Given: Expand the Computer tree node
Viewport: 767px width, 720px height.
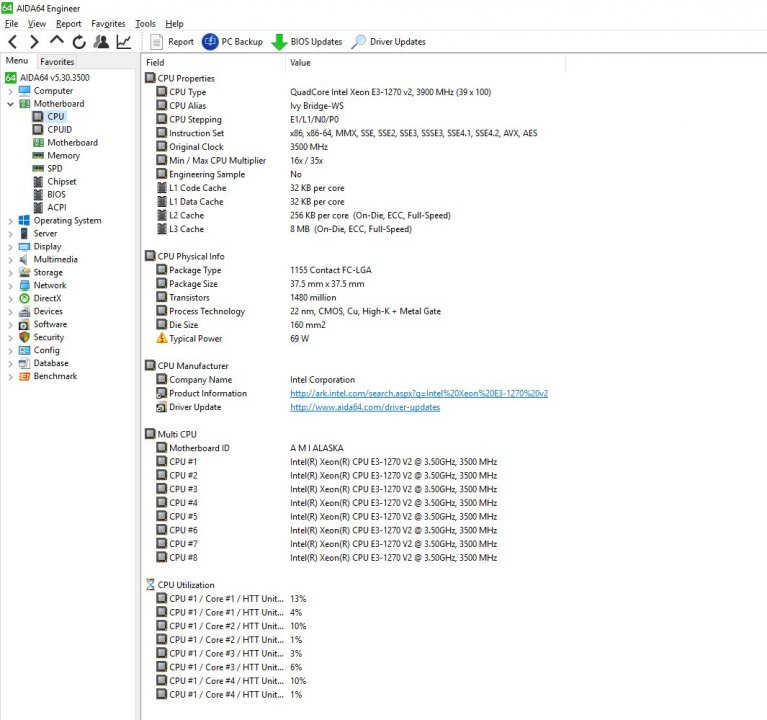Looking at the screenshot, I should [10, 91].
